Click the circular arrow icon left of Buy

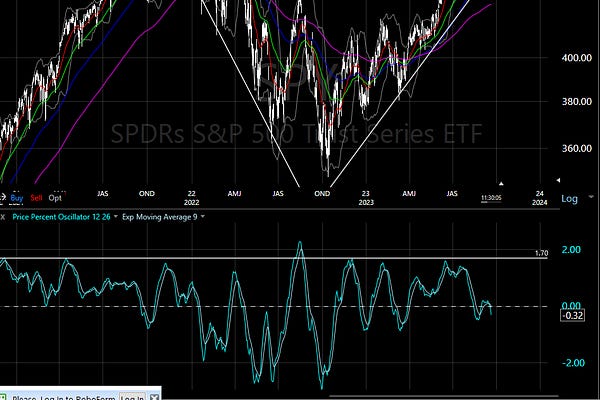click(x=2, y=198)
